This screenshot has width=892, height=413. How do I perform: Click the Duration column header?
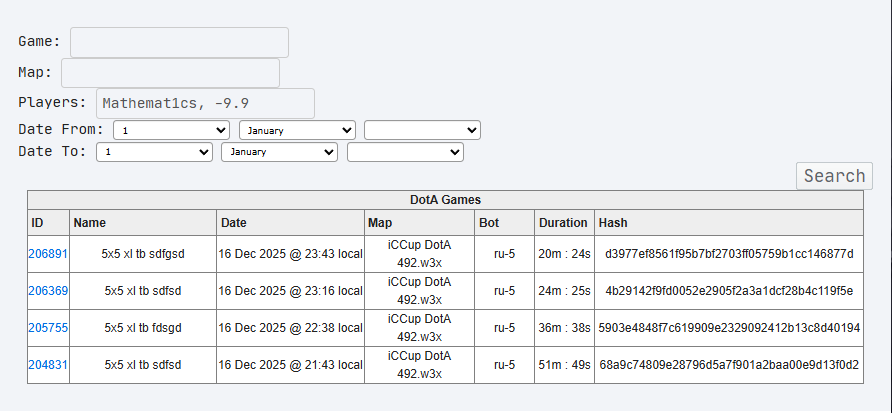click(563, 222)
